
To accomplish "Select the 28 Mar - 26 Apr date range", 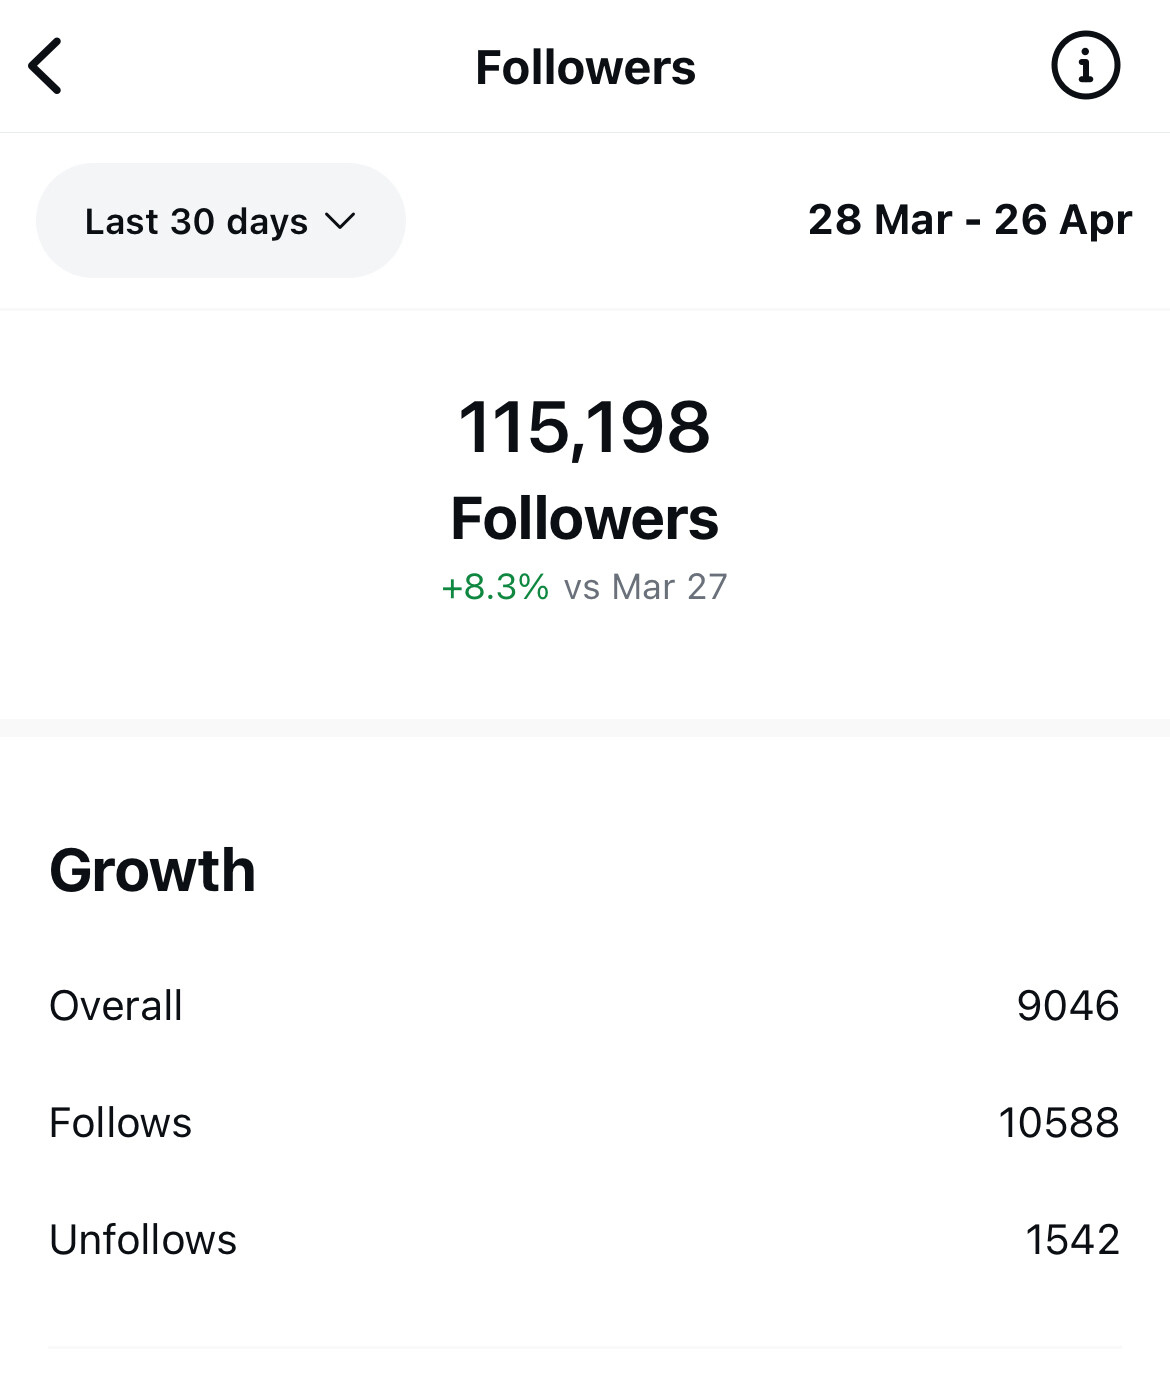I will click(x=970, y=220).
